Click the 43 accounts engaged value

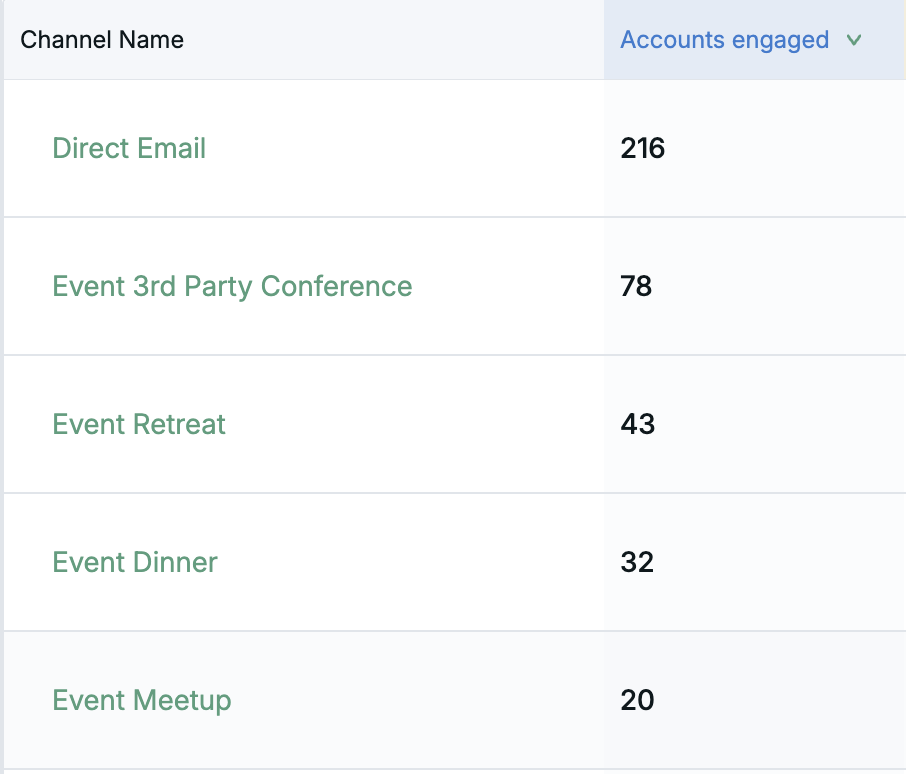click(637, 424)
